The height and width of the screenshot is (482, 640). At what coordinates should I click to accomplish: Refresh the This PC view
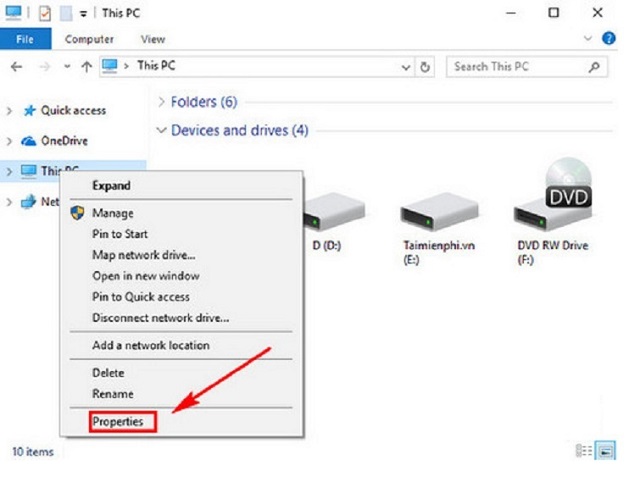click(x=425, y=67)
